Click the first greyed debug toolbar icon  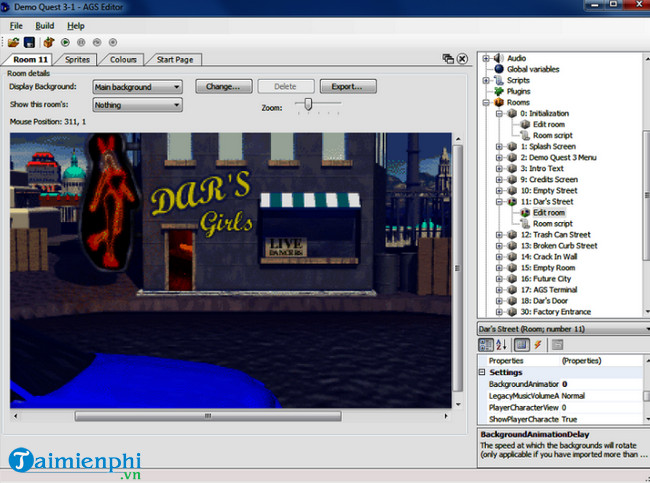click(81, 42)
